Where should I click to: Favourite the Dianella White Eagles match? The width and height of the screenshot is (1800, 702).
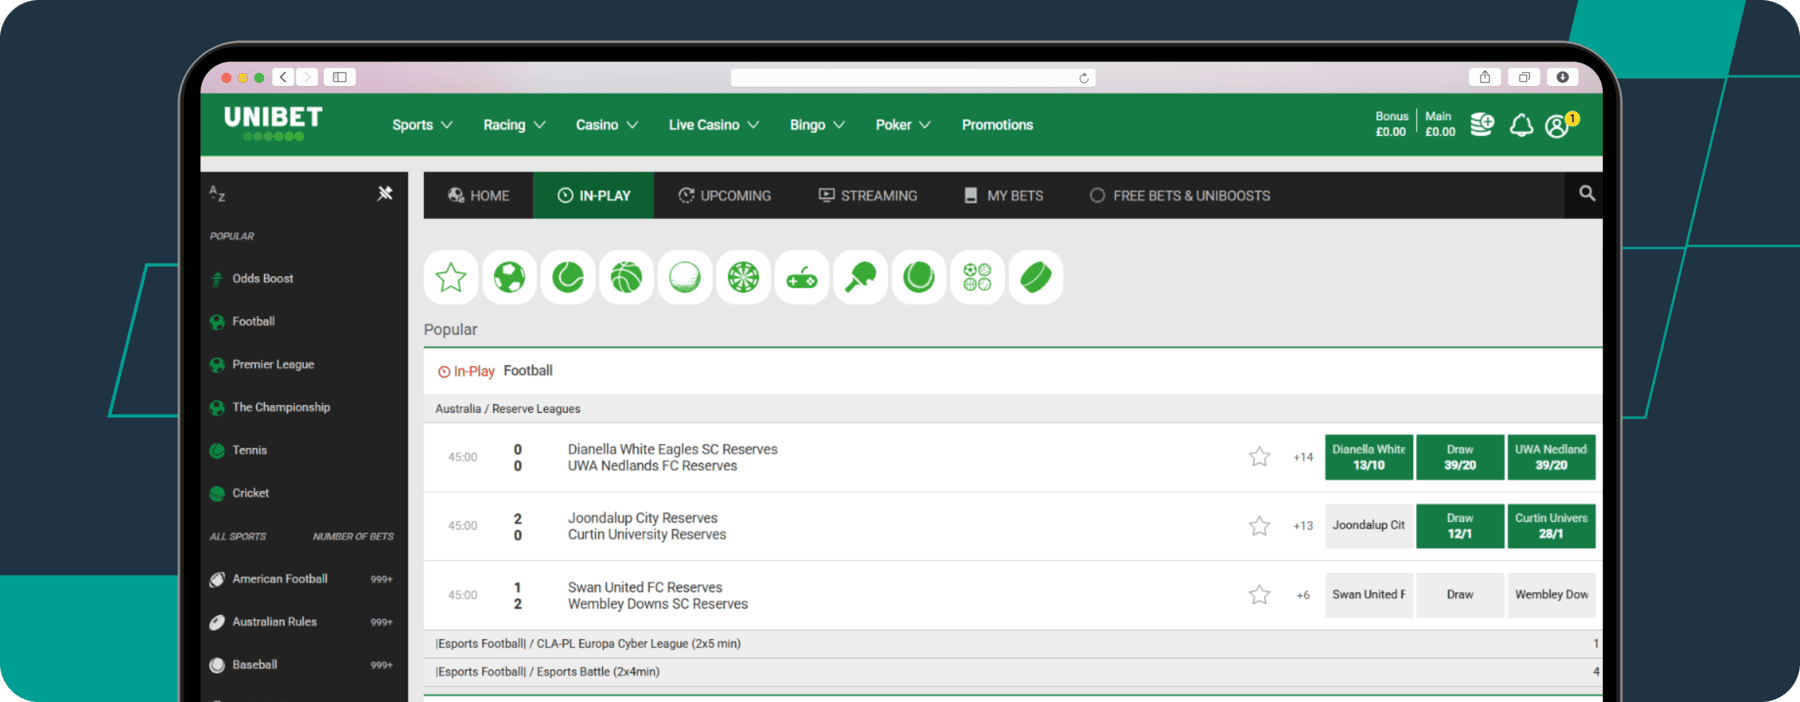click(1259, 457)
